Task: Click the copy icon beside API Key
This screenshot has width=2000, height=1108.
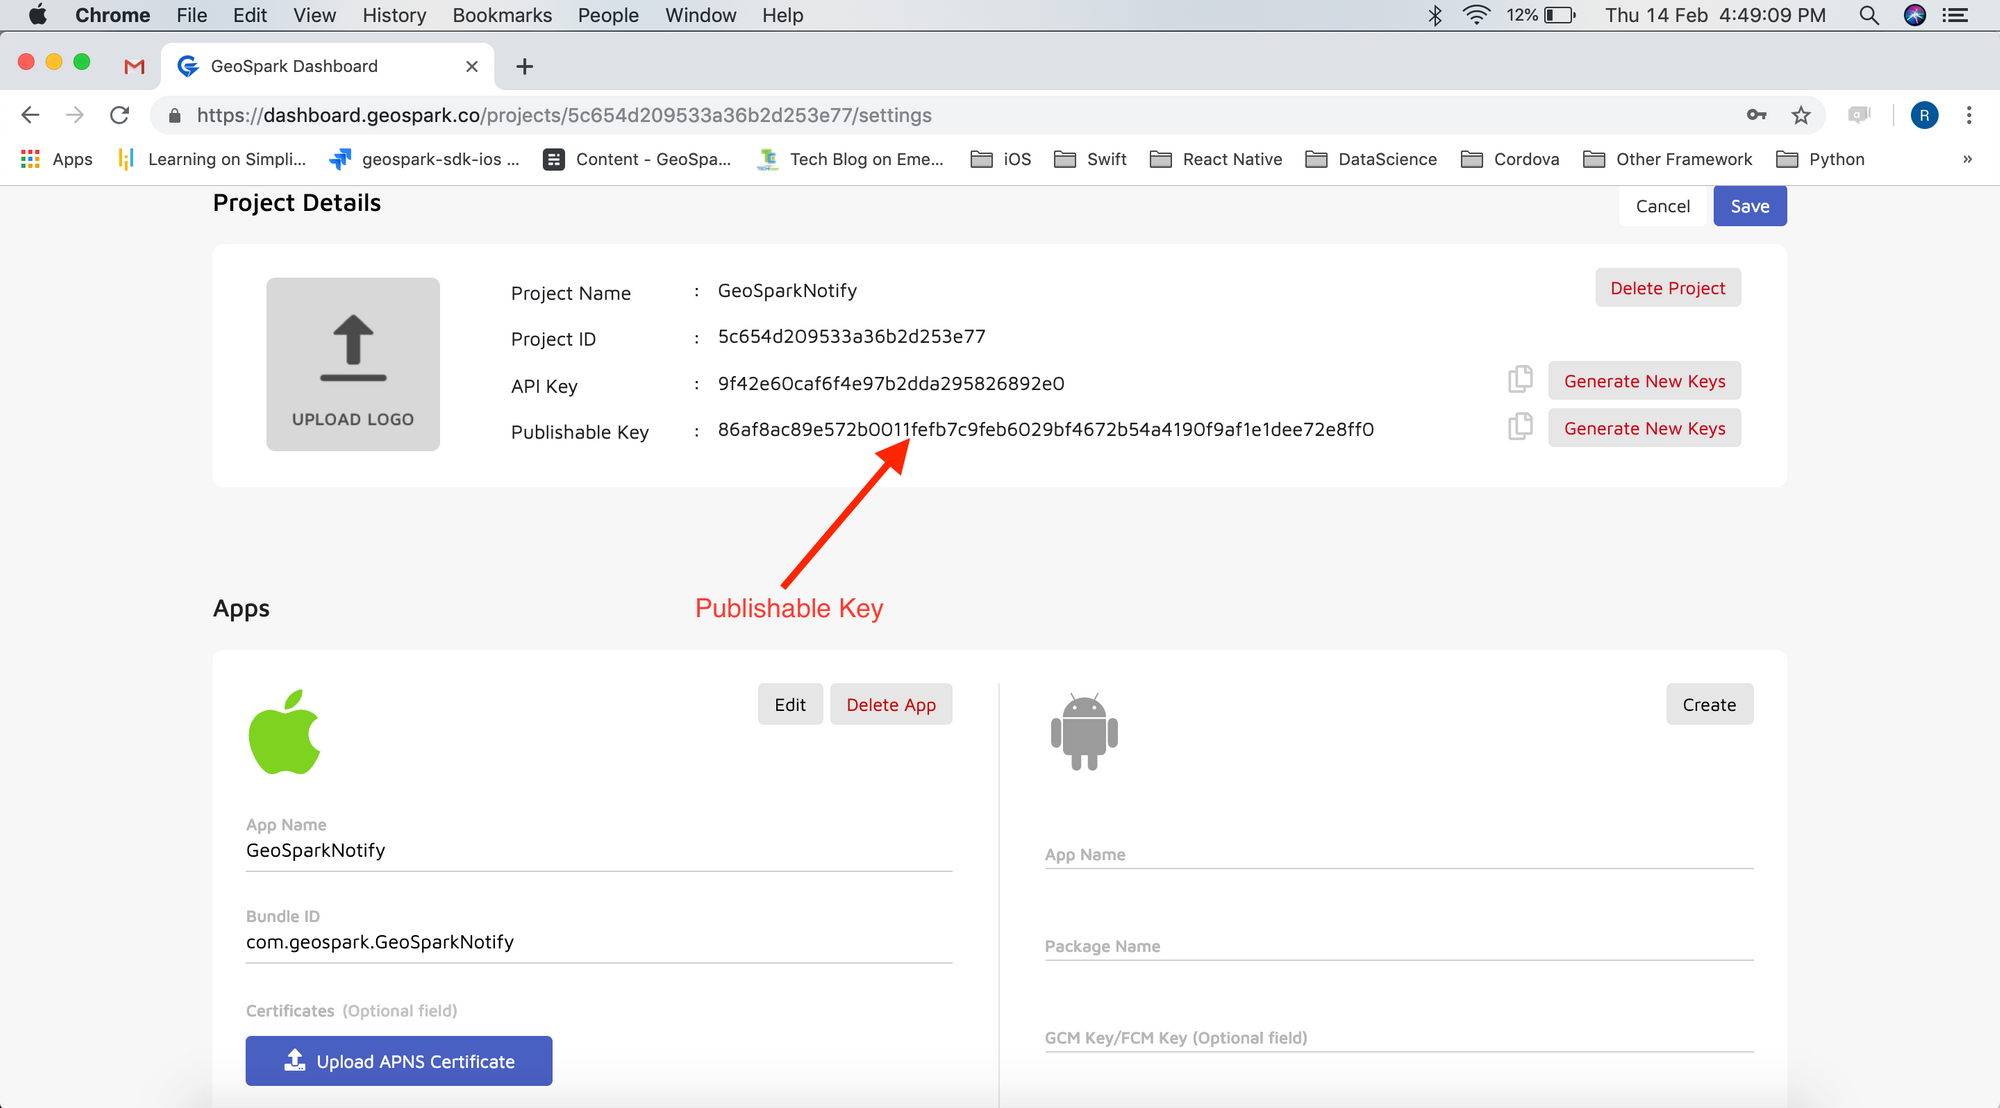Action: 1520,379
